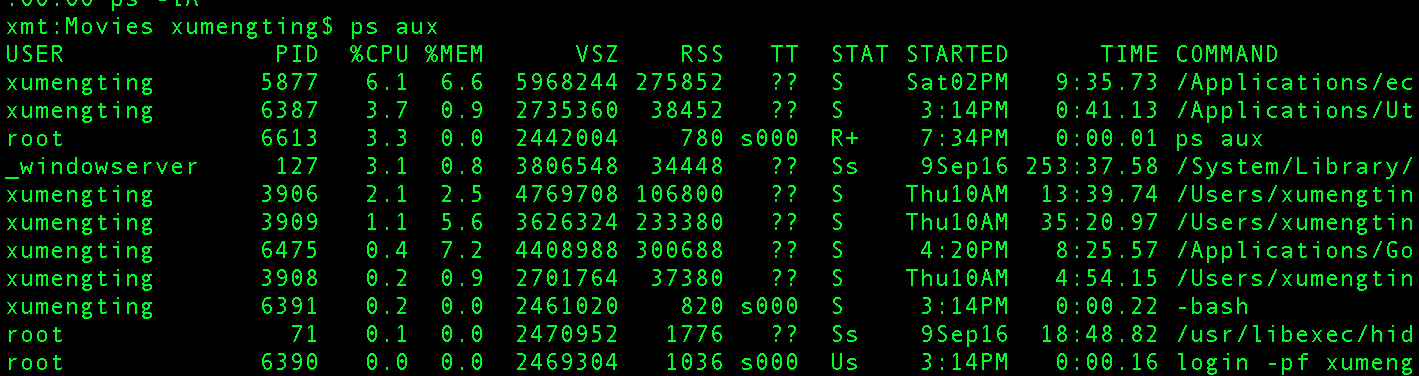Click the PID column header
Image resolution: width=1419 pixels, height=376 pixels.
pos(297,54)
